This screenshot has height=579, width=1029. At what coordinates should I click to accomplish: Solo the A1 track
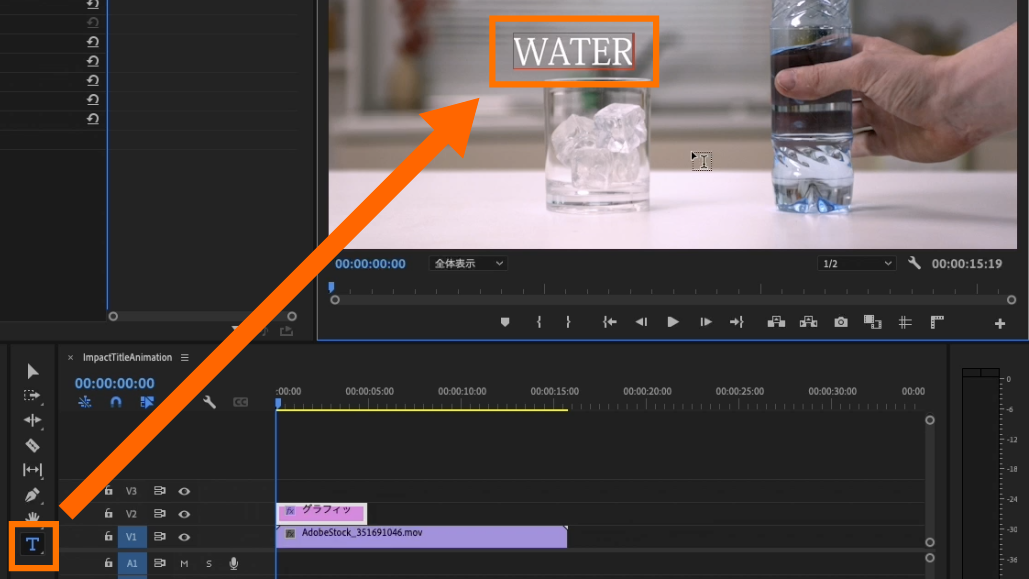click(209, 563)
